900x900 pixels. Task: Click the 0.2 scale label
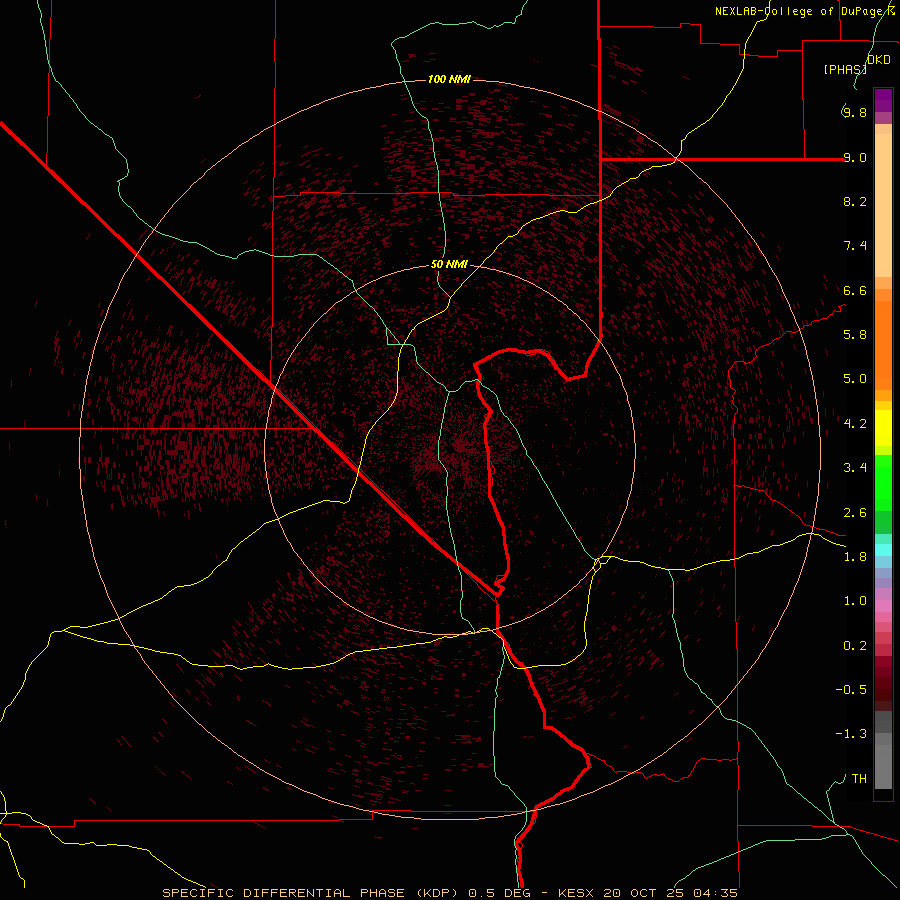coord(855,646)
